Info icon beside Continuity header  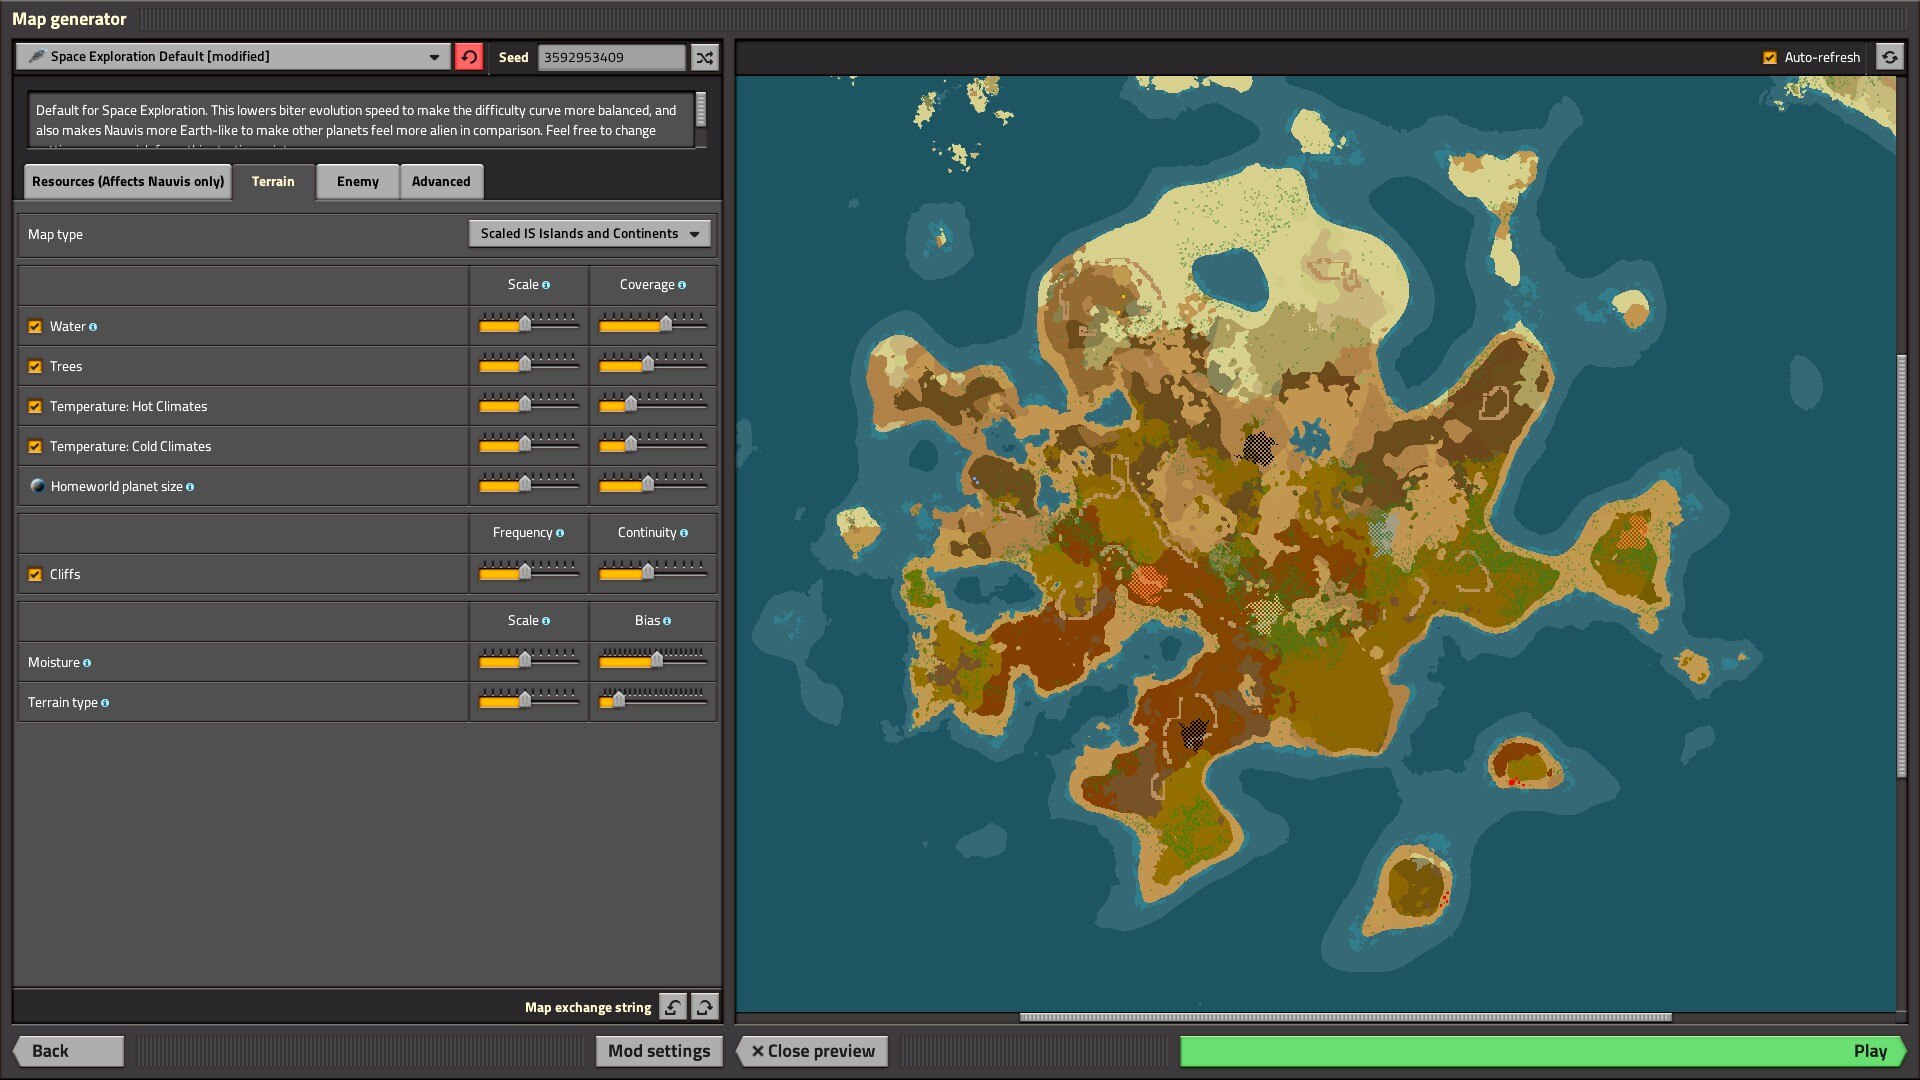684,533
